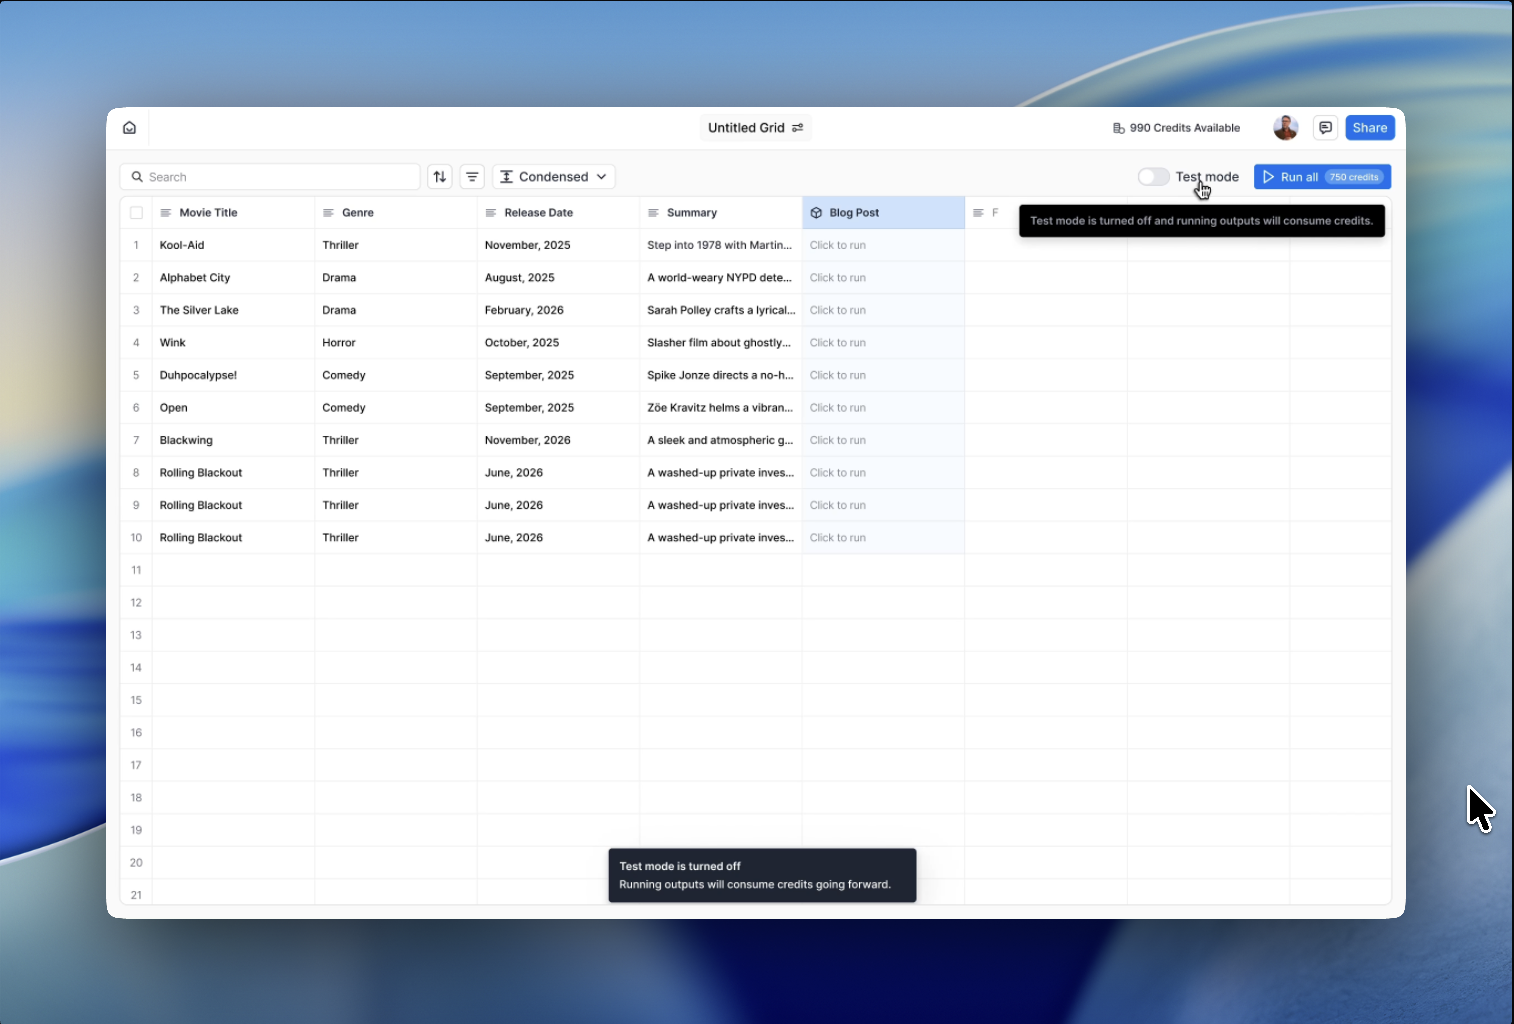Open the Untitled Grid title menu
This screenshot has width=1514, height=1024.
coord(746,128)
